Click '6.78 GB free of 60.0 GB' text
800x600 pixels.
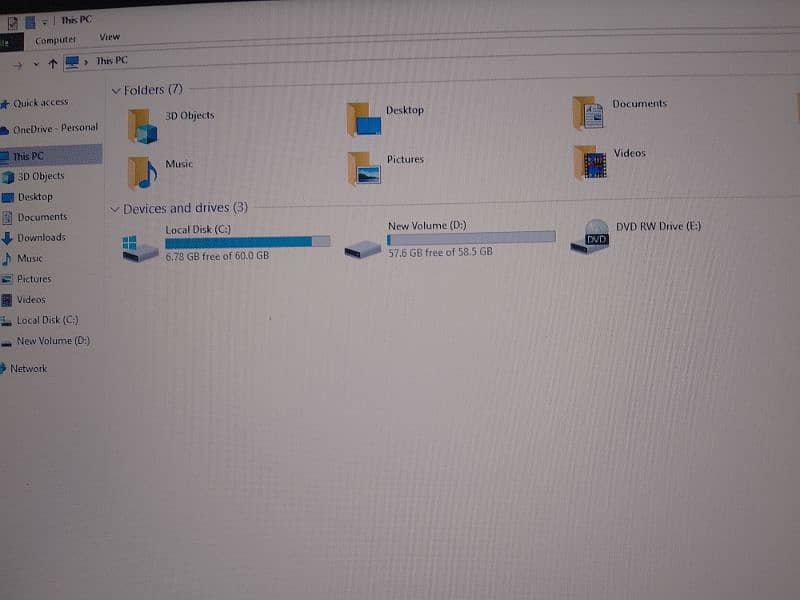(217, 256)
